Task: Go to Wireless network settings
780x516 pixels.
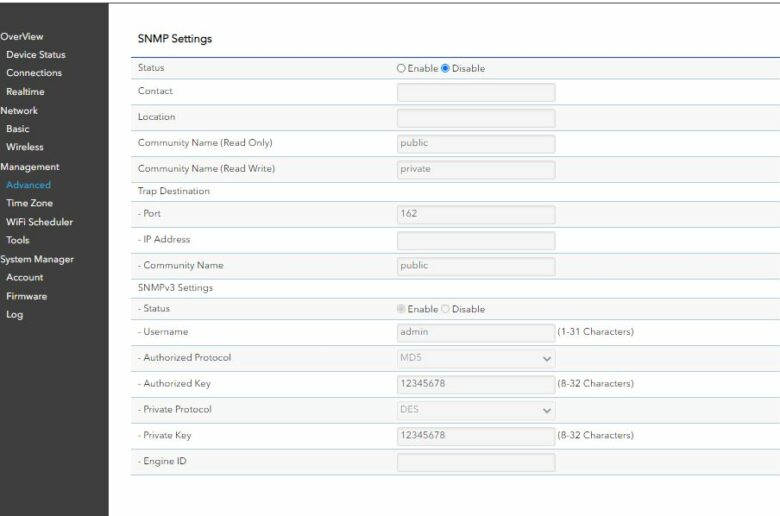Action: [25, 147]
